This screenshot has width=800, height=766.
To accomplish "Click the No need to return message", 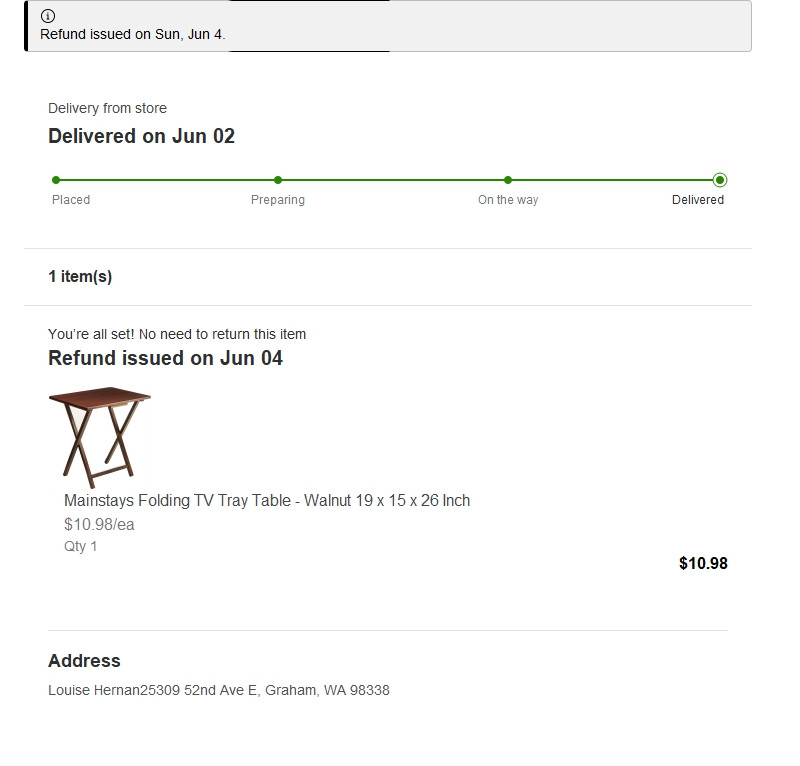I will coord(177,334).
